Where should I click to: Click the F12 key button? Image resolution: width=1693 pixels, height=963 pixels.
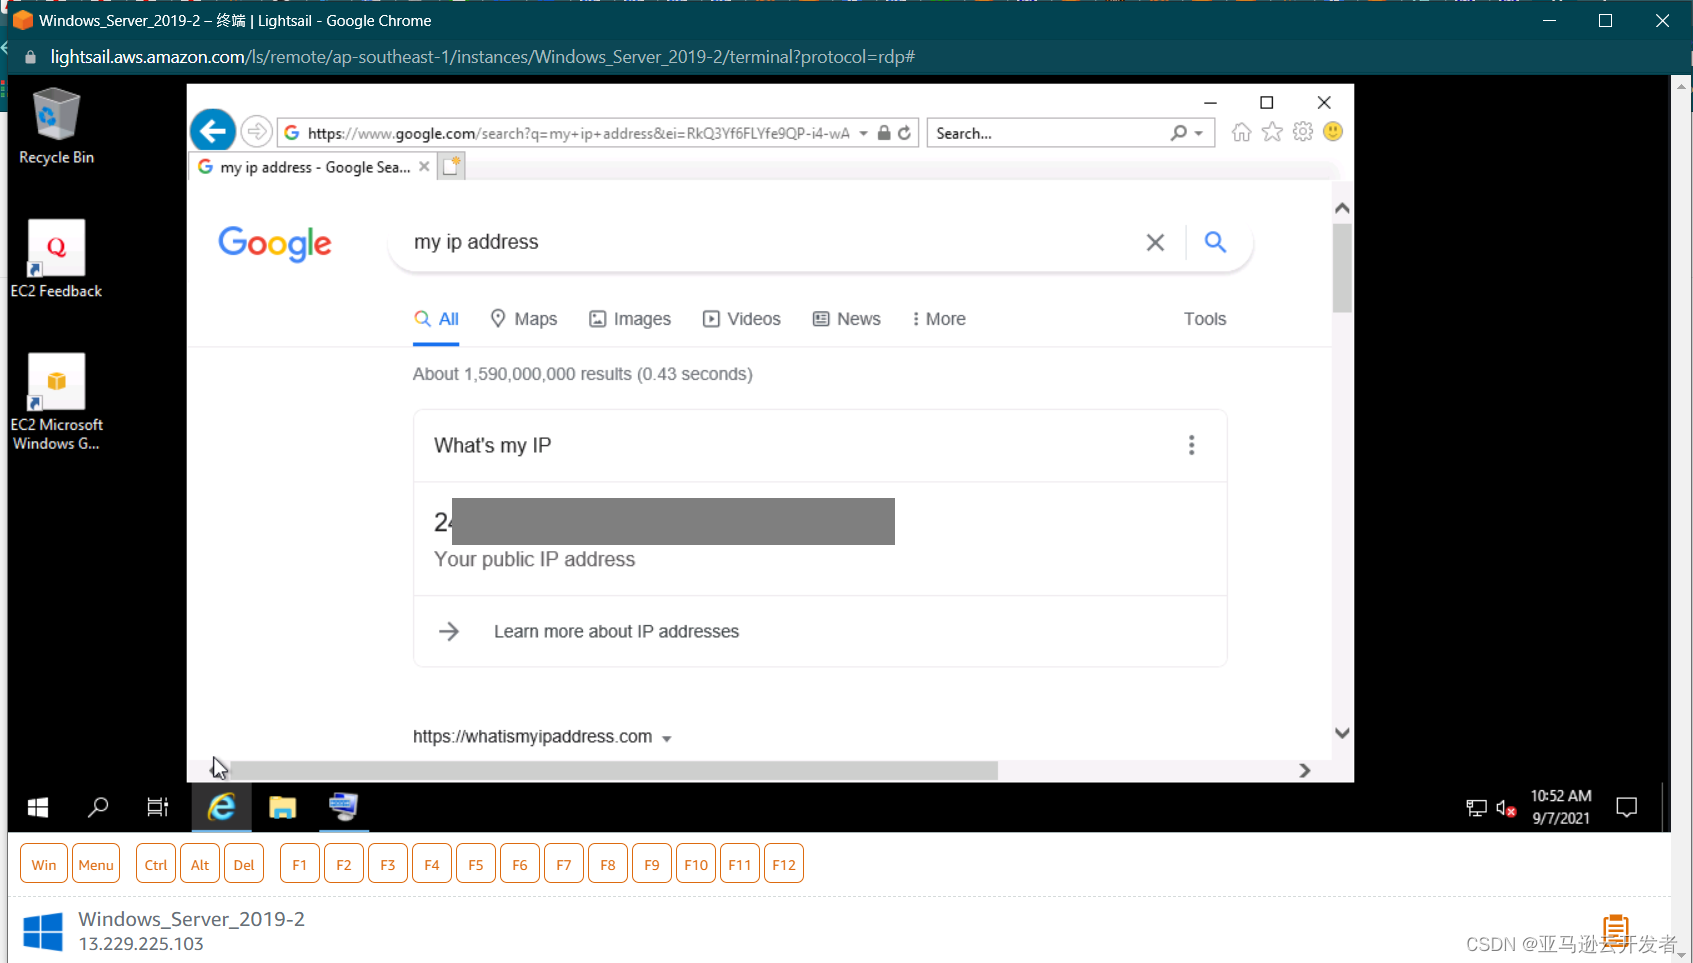(x=784, y=864)
